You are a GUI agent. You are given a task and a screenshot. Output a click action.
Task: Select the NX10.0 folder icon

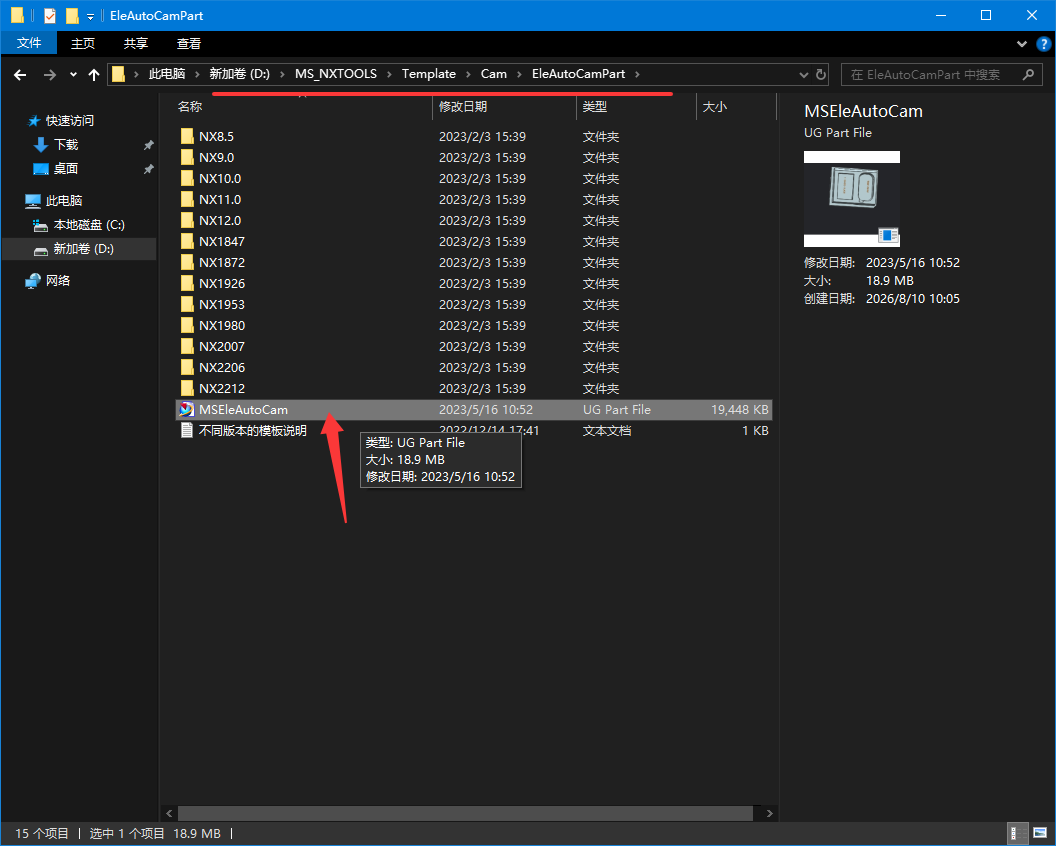tap(187, 178)
